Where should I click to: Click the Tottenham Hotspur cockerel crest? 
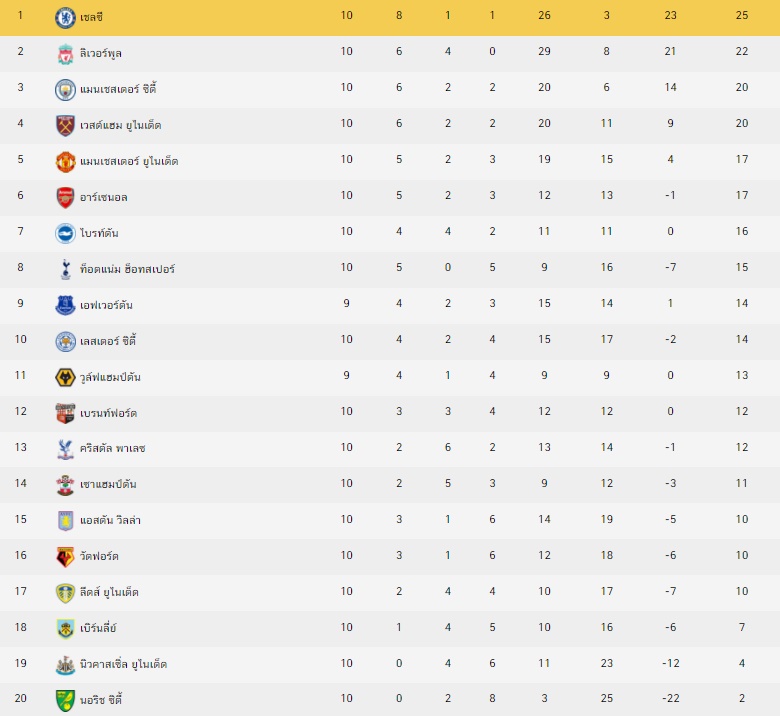point(65,269)
